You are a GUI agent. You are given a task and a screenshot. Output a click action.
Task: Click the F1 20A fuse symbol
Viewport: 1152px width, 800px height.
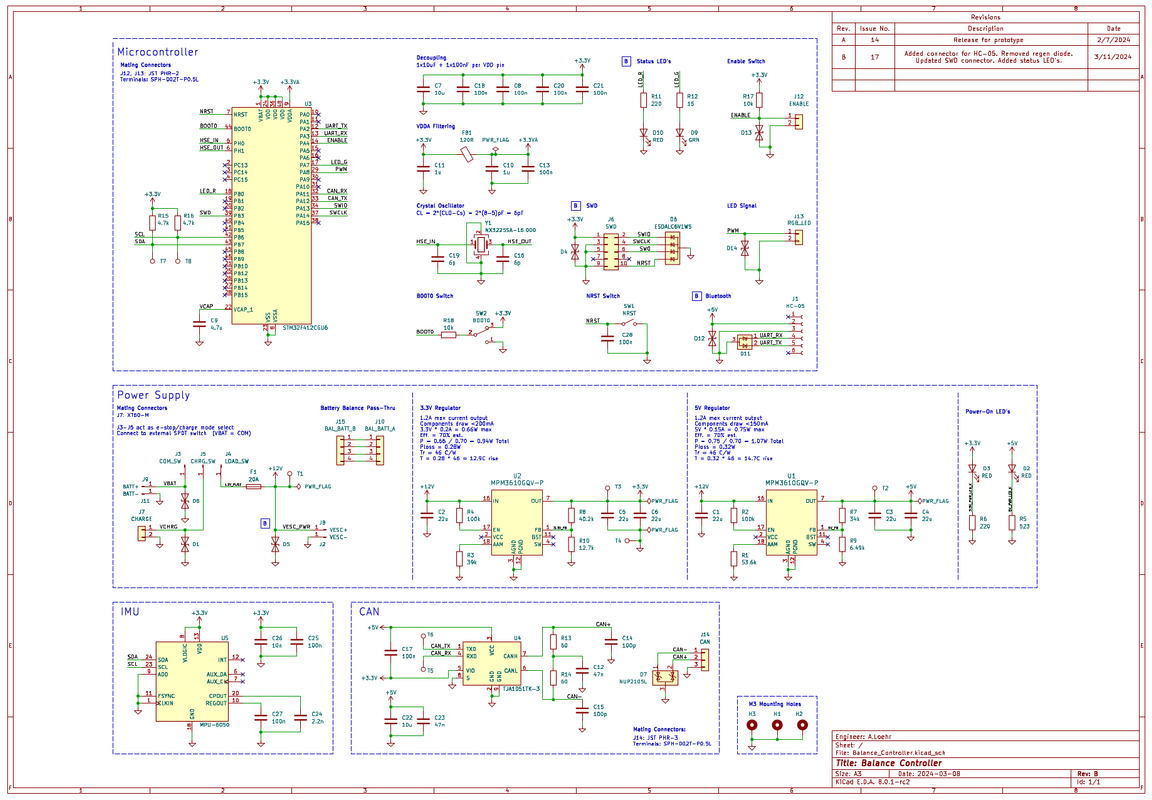pyautogui.click(x=253, y=486)
